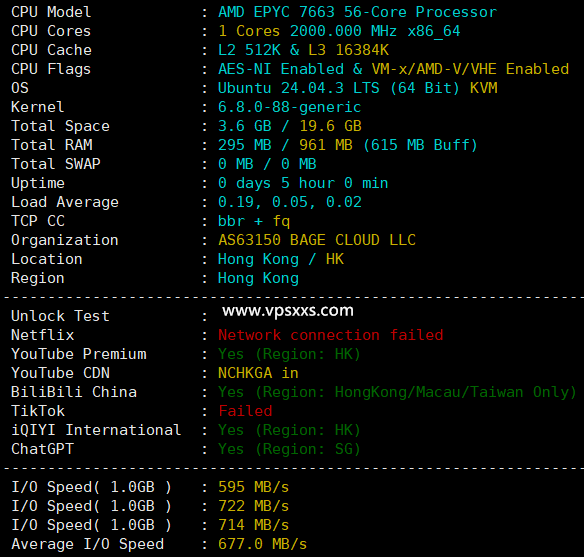This screenshot has width=584, height=557.
Task: Click the AS63150 BAGE CLOUD LLC organization
Action: (x=317, y=240)
